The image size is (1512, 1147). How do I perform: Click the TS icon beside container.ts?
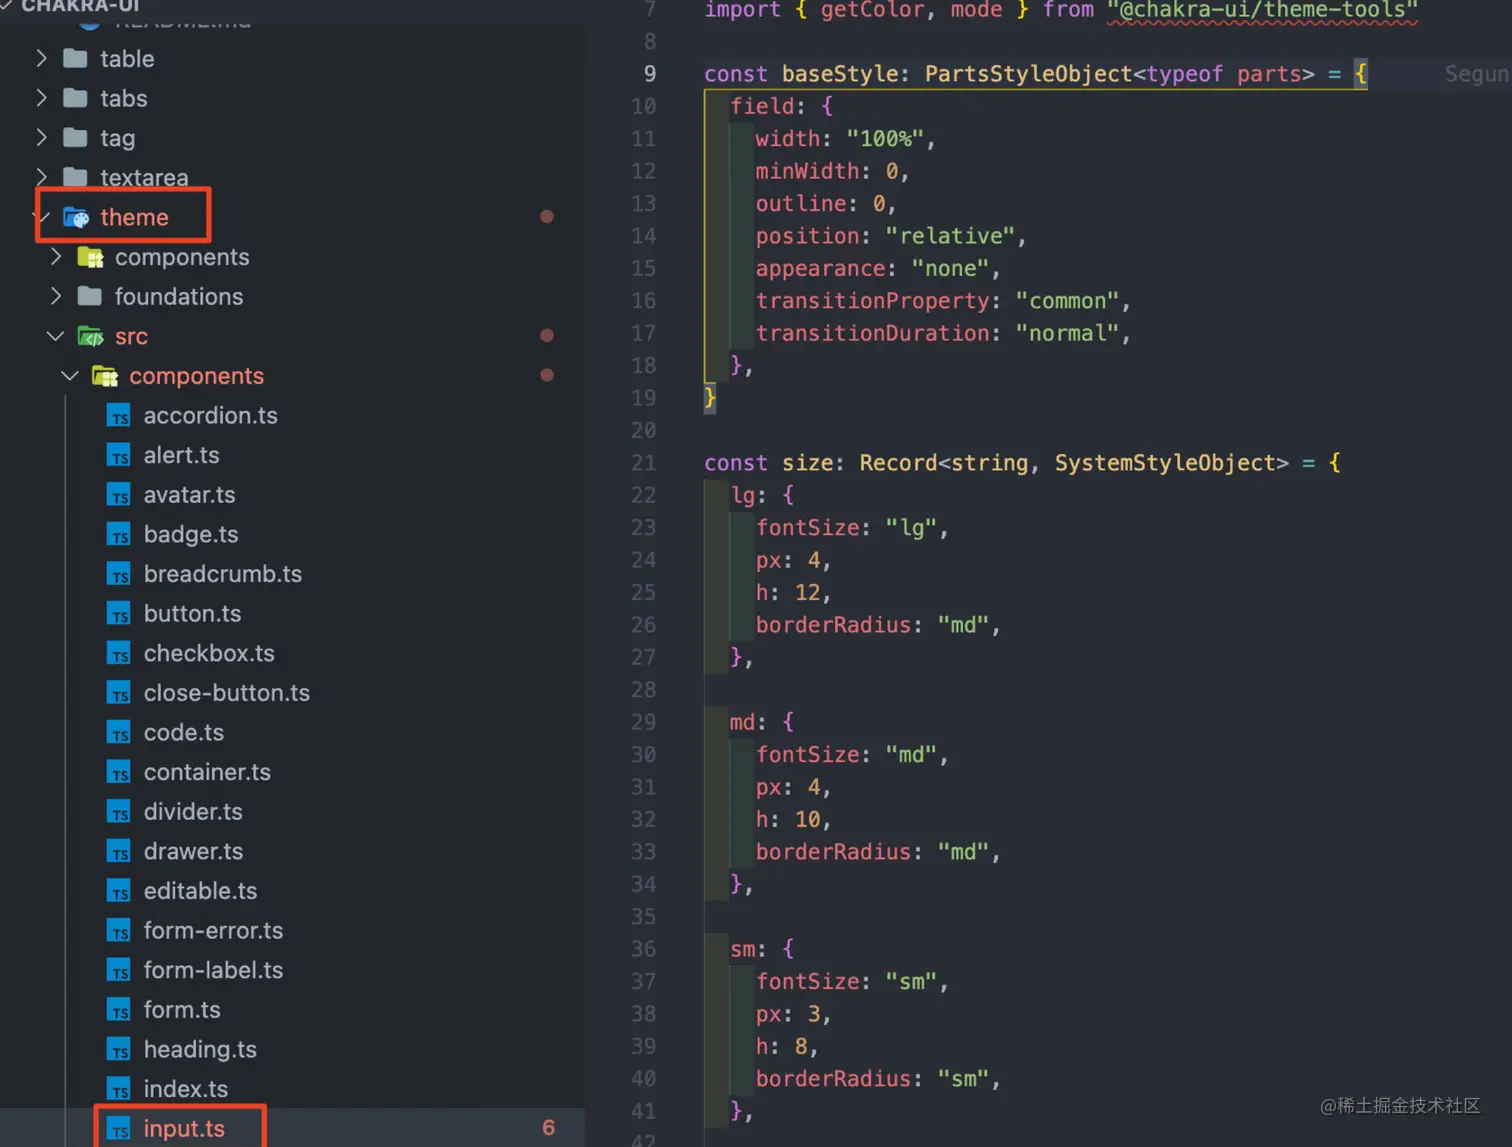click(119, 772)
